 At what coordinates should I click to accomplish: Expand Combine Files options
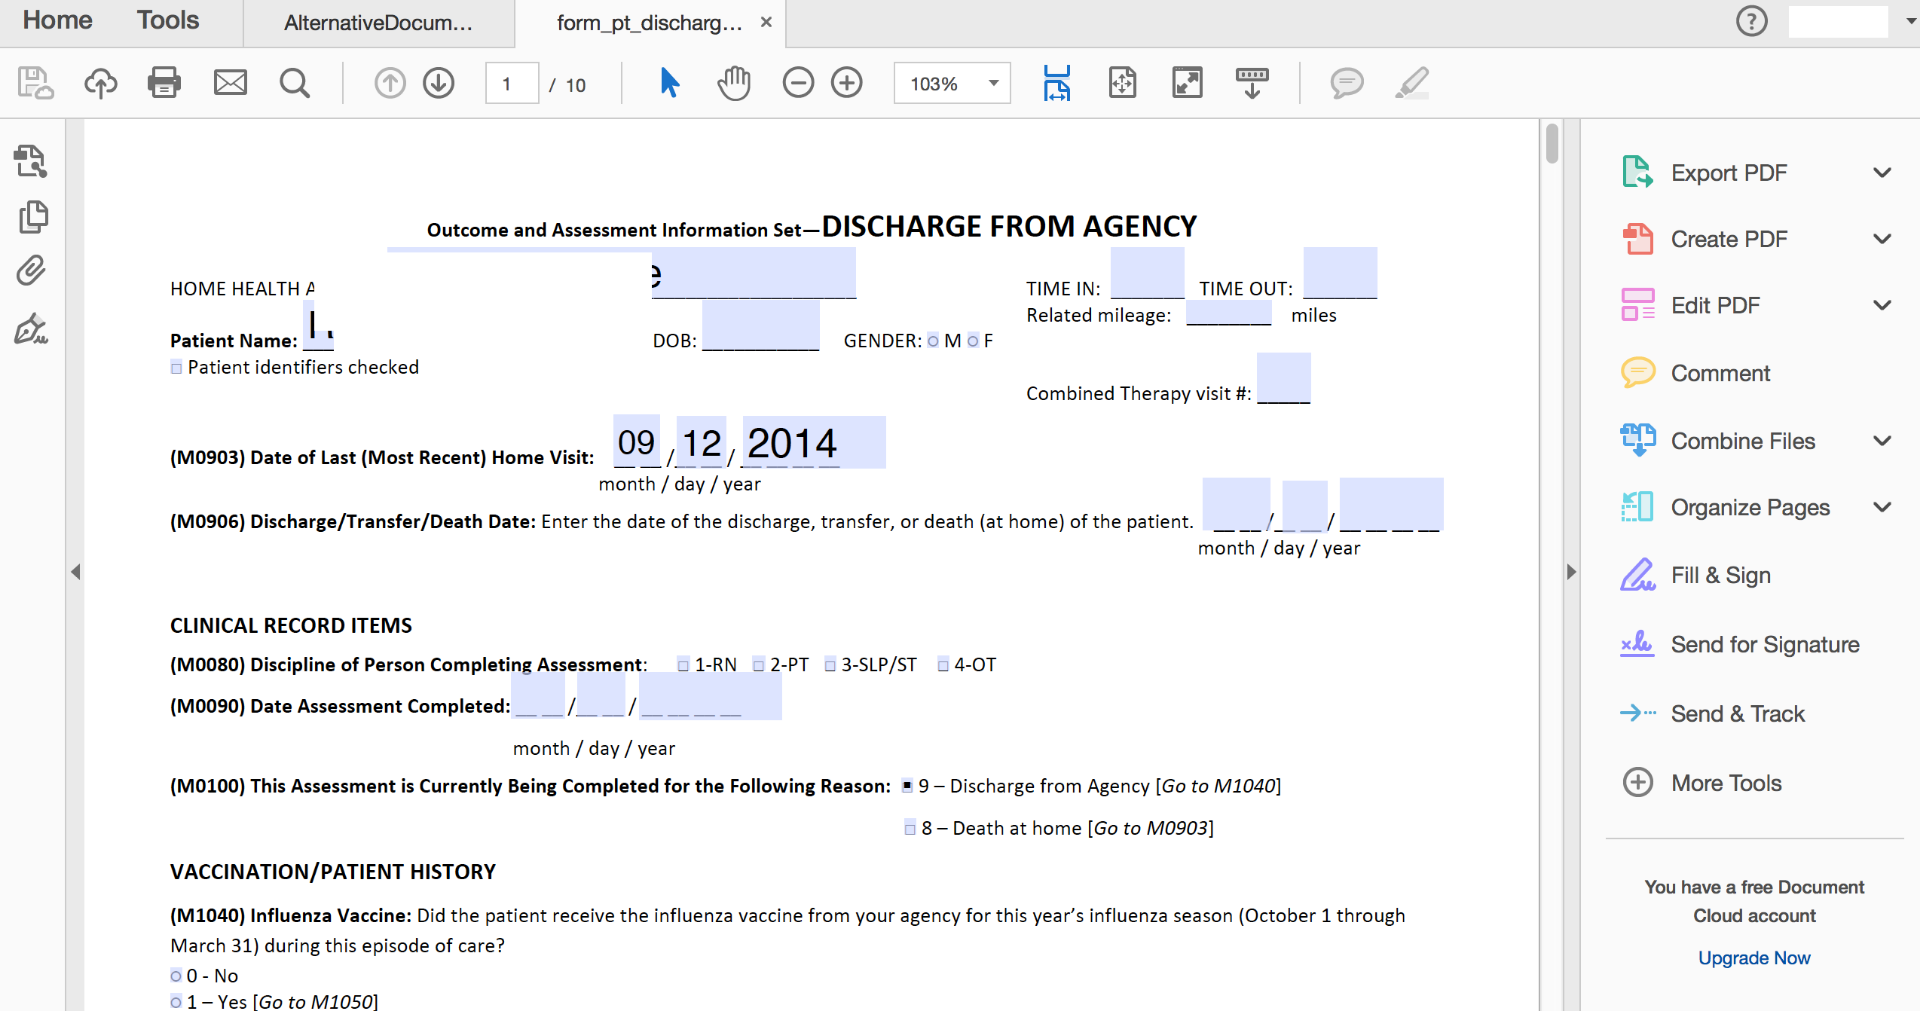click(x=1882, y=441)
